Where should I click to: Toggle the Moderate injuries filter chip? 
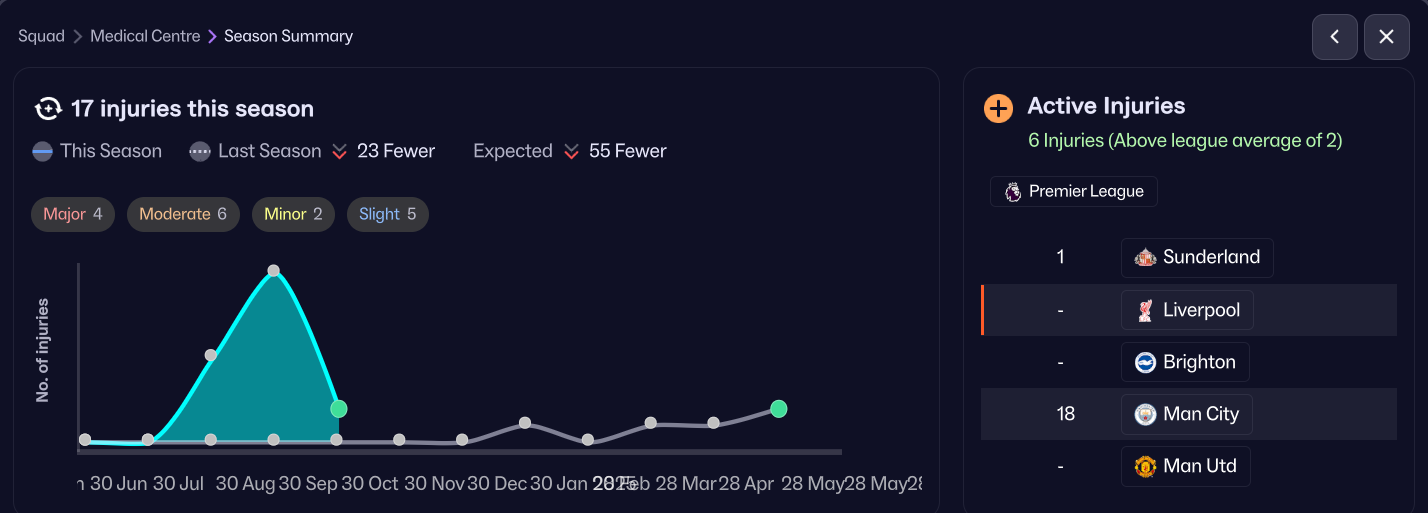183,215
